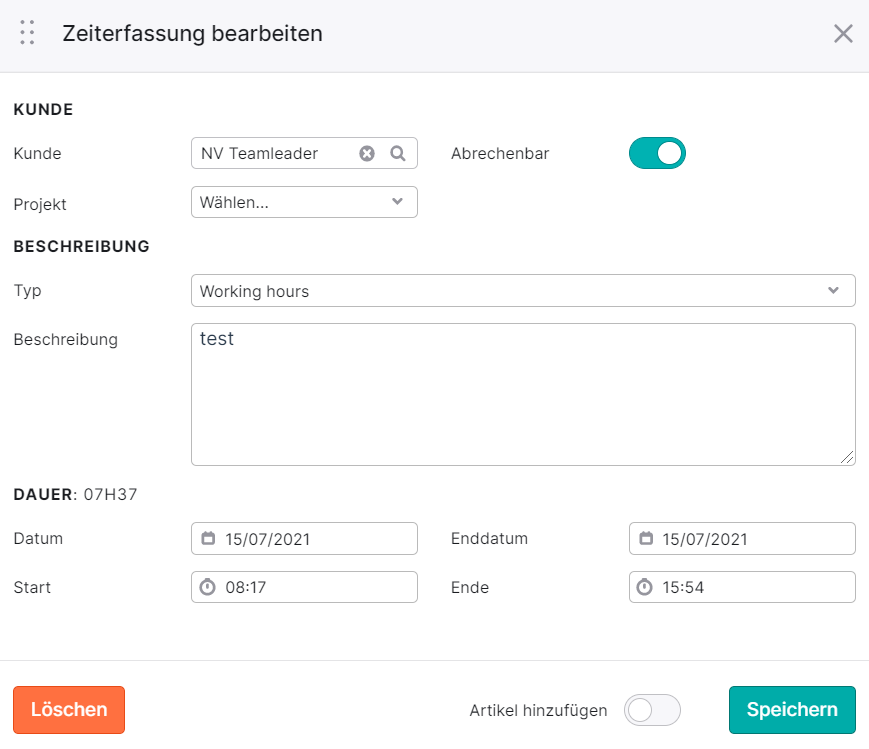869x749 pixels.
Task: Click into the Beschreibung text area
Action: 523,394
